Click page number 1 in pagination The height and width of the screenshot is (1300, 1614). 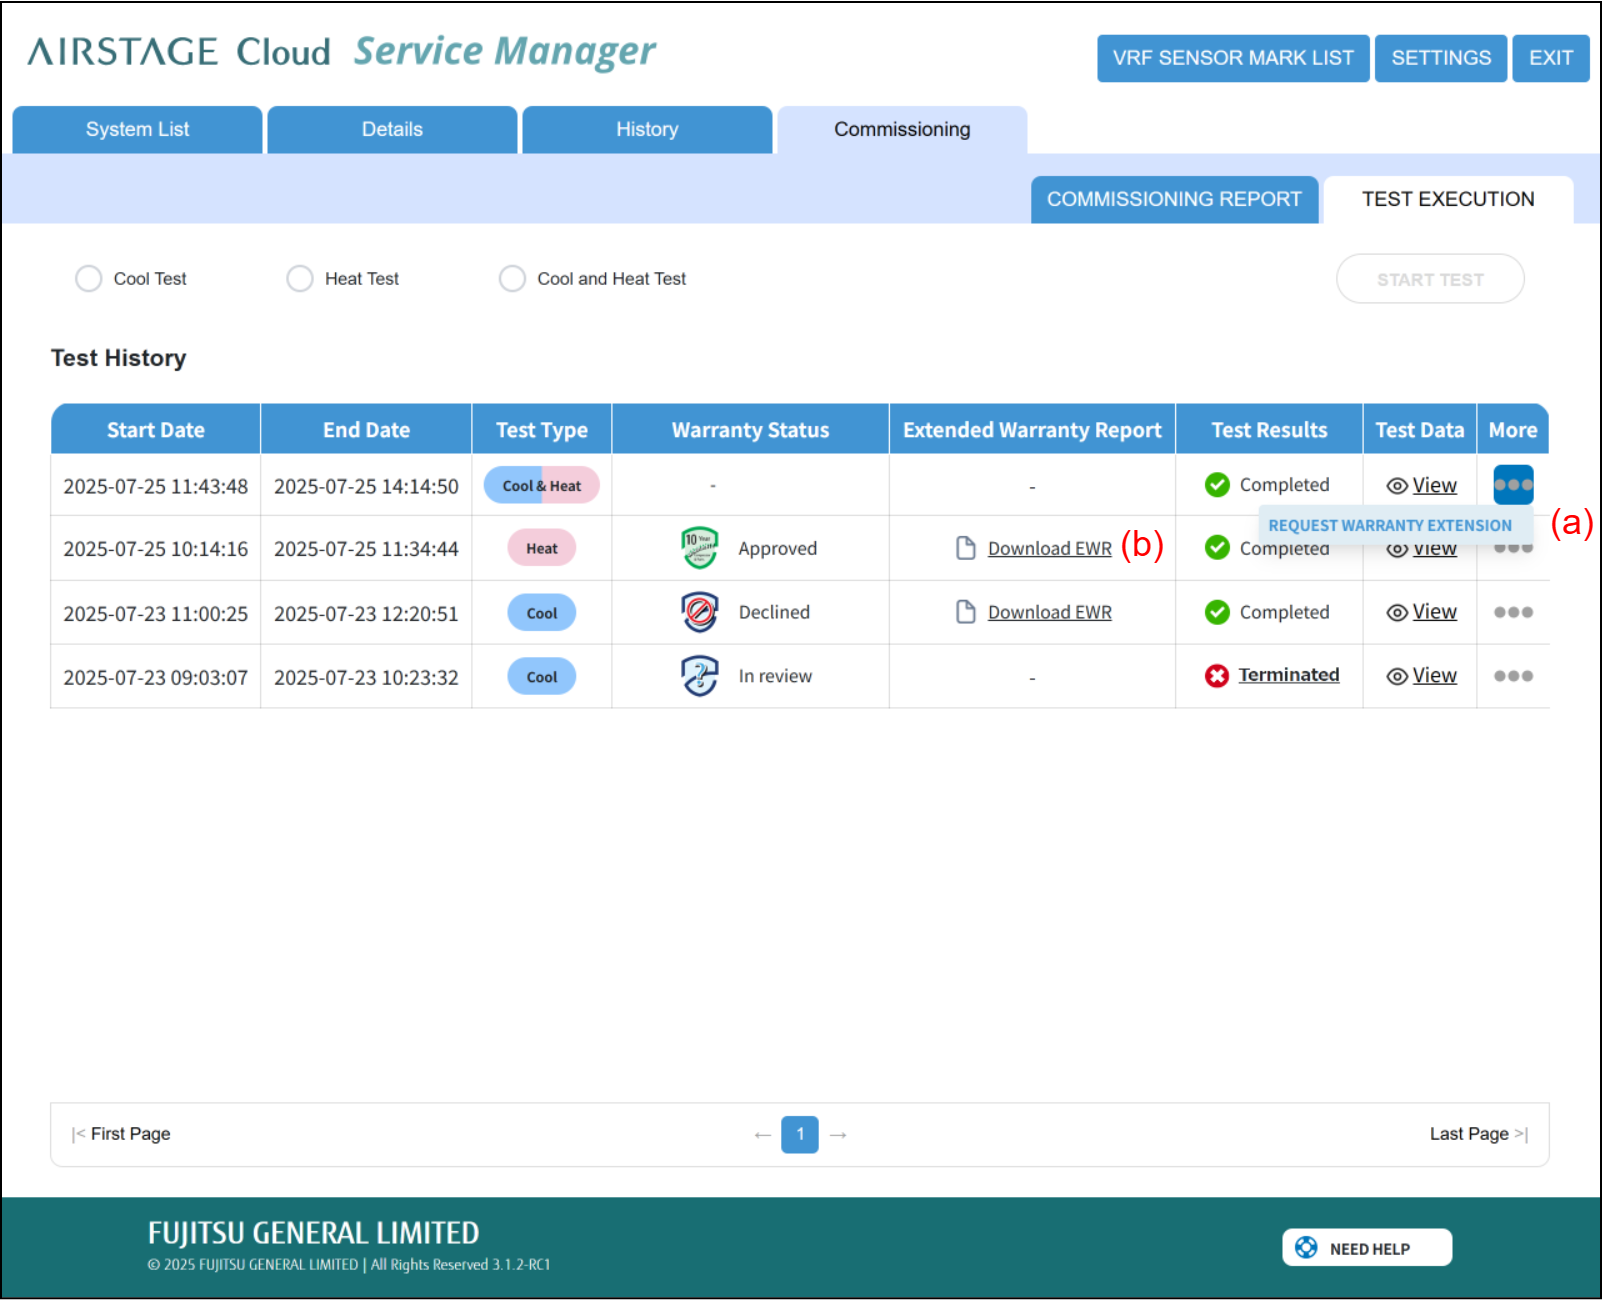click(799, 1135)
